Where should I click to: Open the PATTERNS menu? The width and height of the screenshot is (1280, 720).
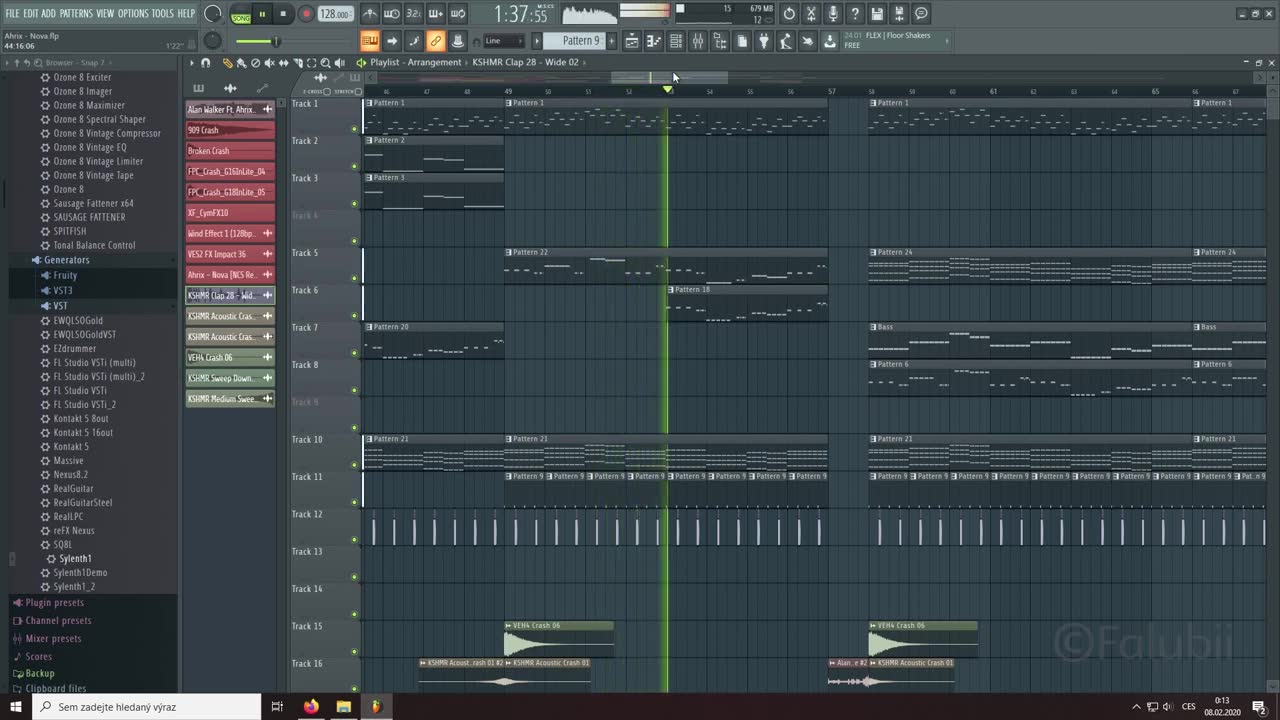tap(76, 13)
